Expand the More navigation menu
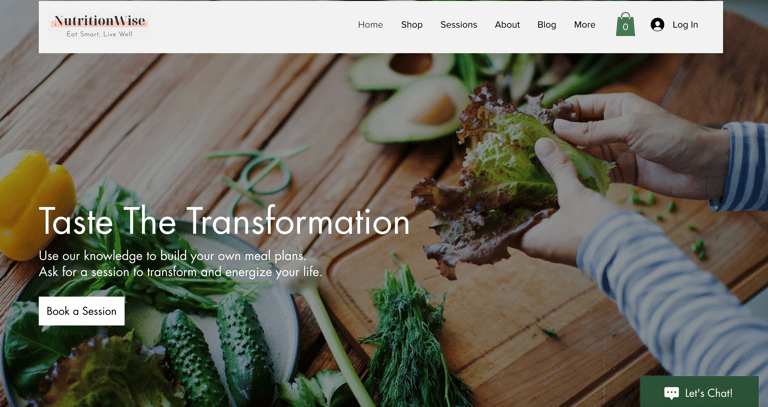 pyautogui.click(x=585, y=24)
